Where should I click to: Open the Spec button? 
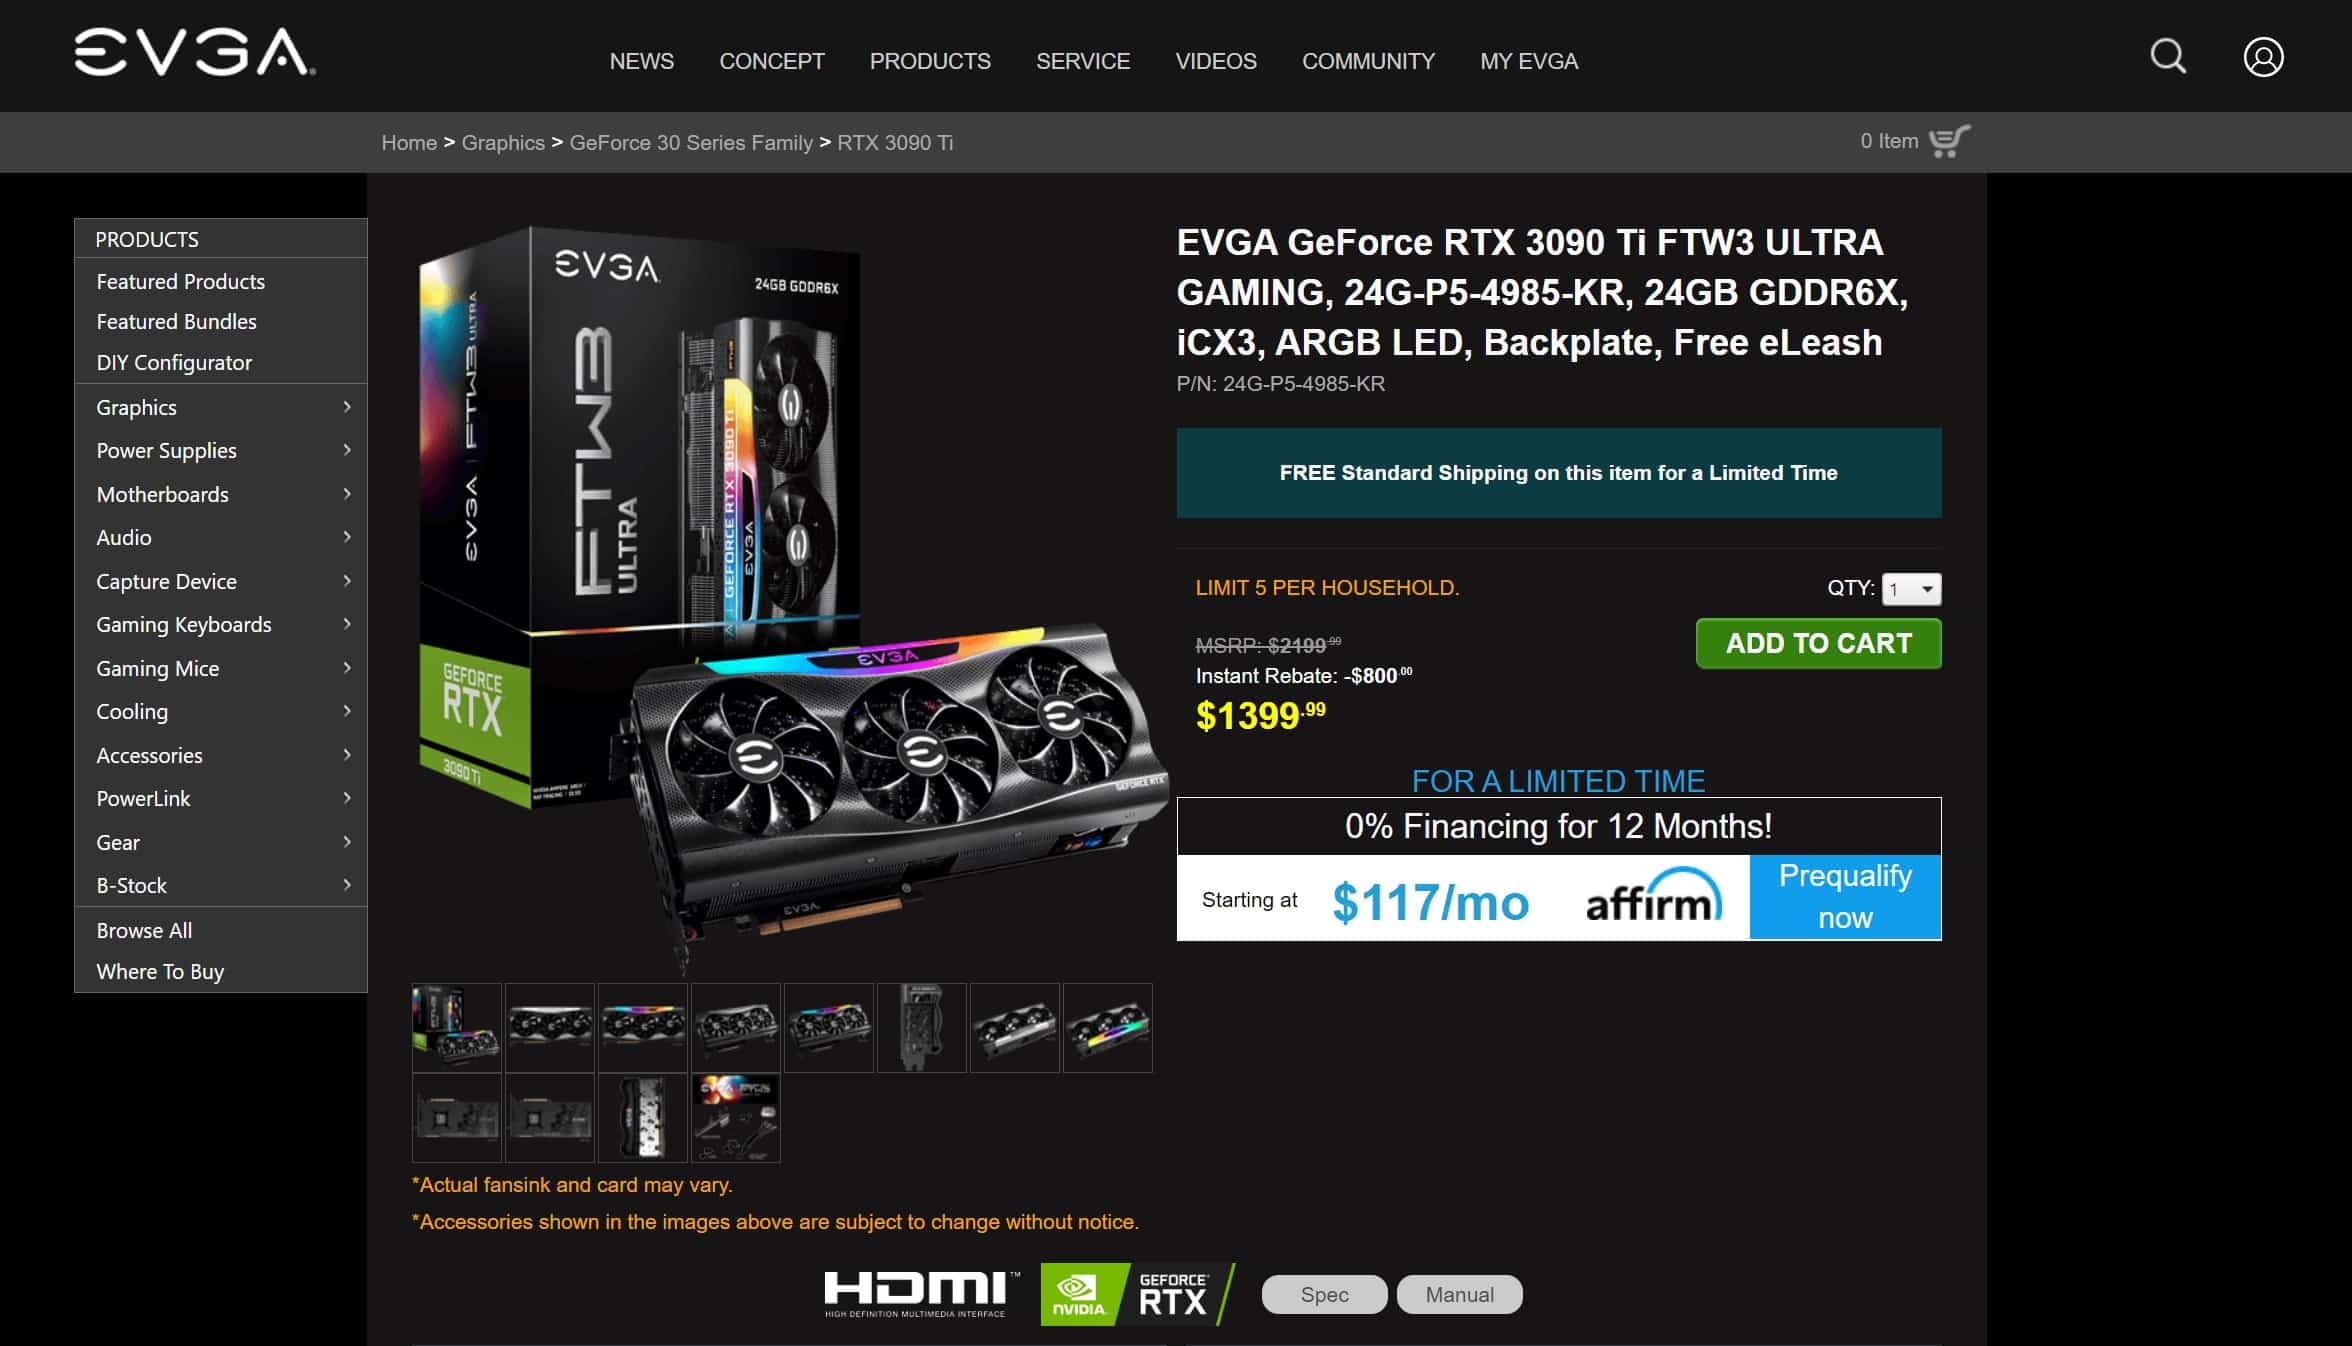point(1324,1294)
